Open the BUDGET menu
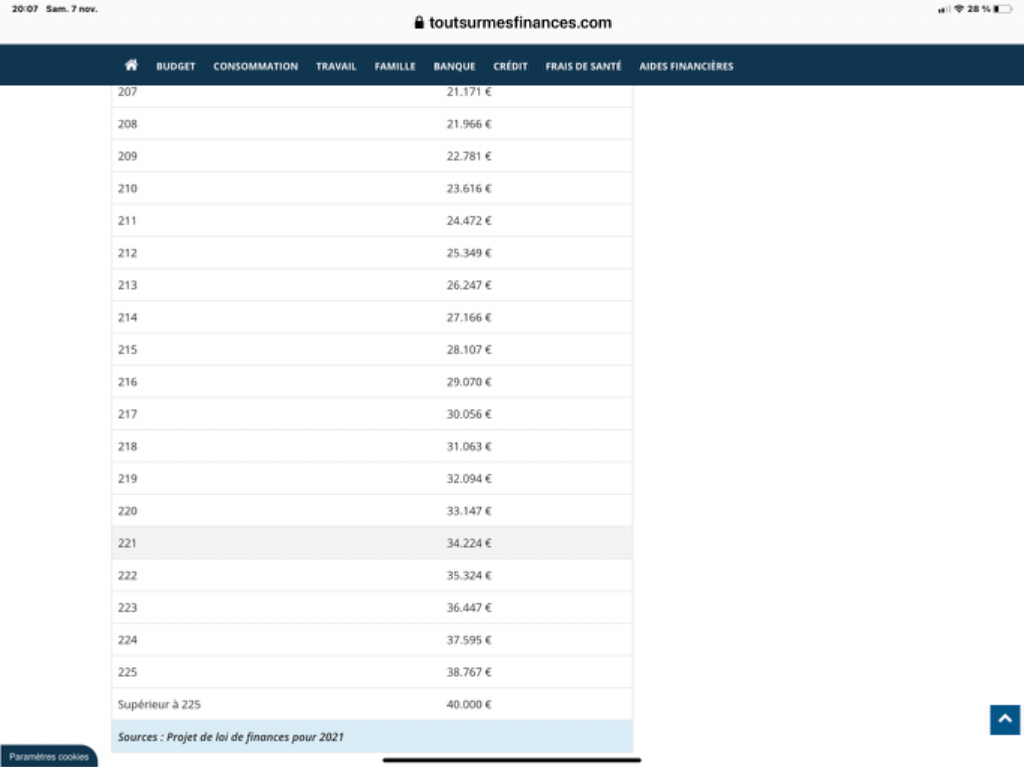This screenshot has width=1024, height=767. click(175, 67)
